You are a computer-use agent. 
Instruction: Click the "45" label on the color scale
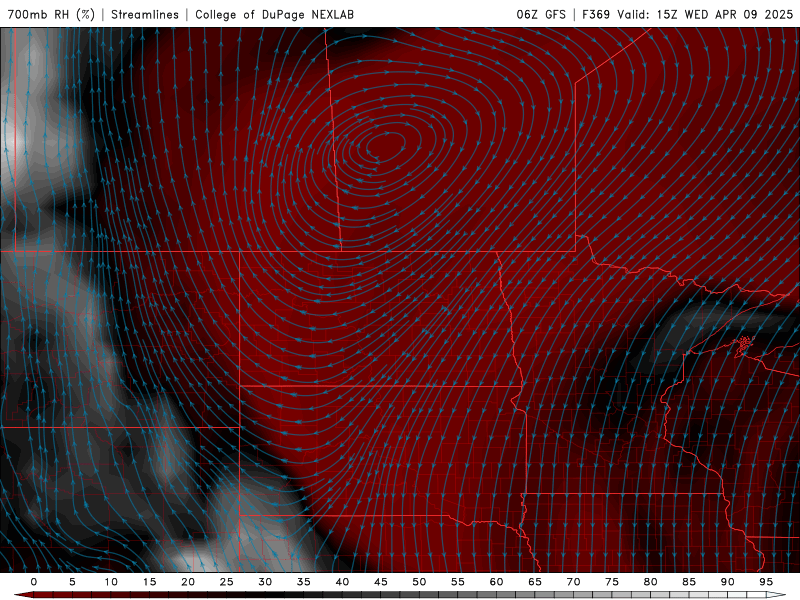pos(381,582)
